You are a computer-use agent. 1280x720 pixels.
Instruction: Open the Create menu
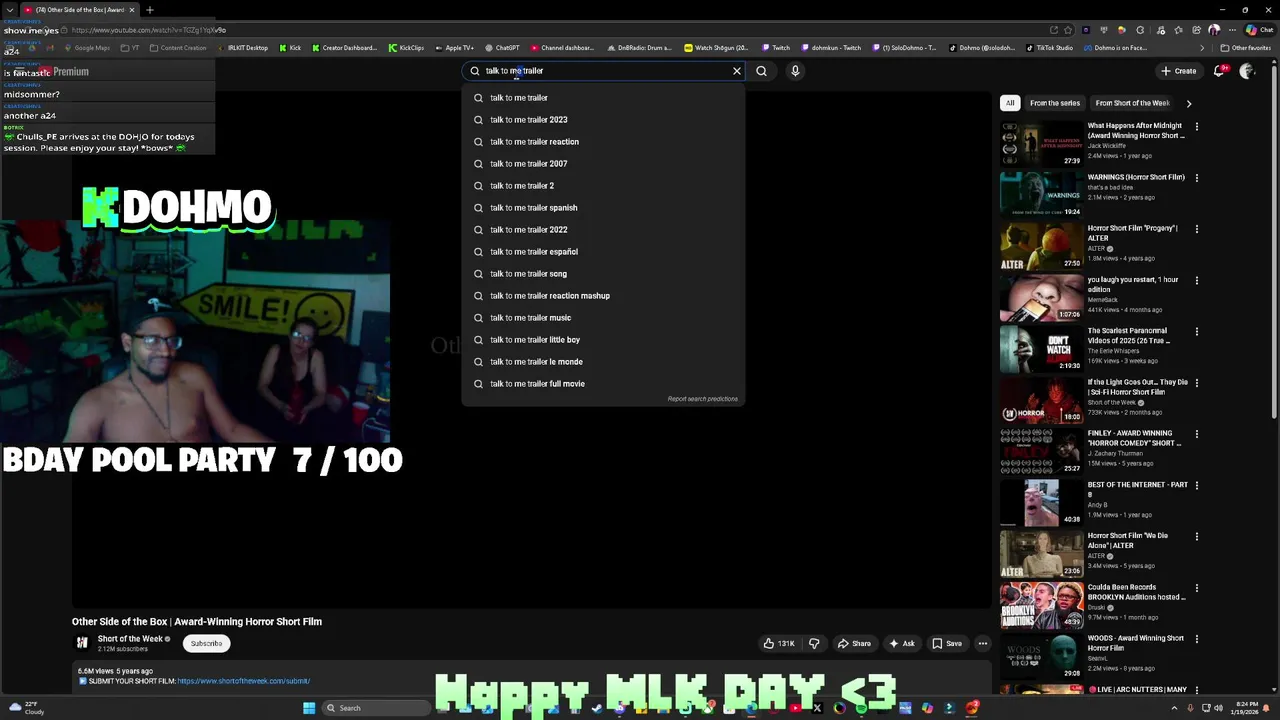tap(1179, 71)
